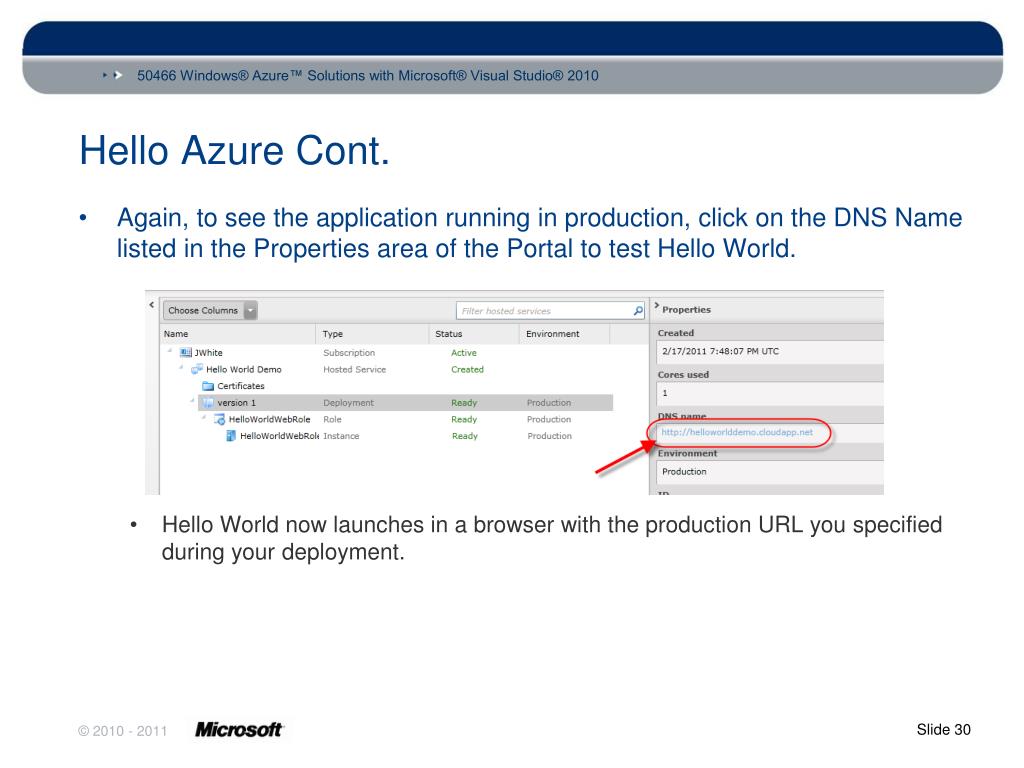
Task: Collapse the Properties panel chevron
Action: coord(656,306)
